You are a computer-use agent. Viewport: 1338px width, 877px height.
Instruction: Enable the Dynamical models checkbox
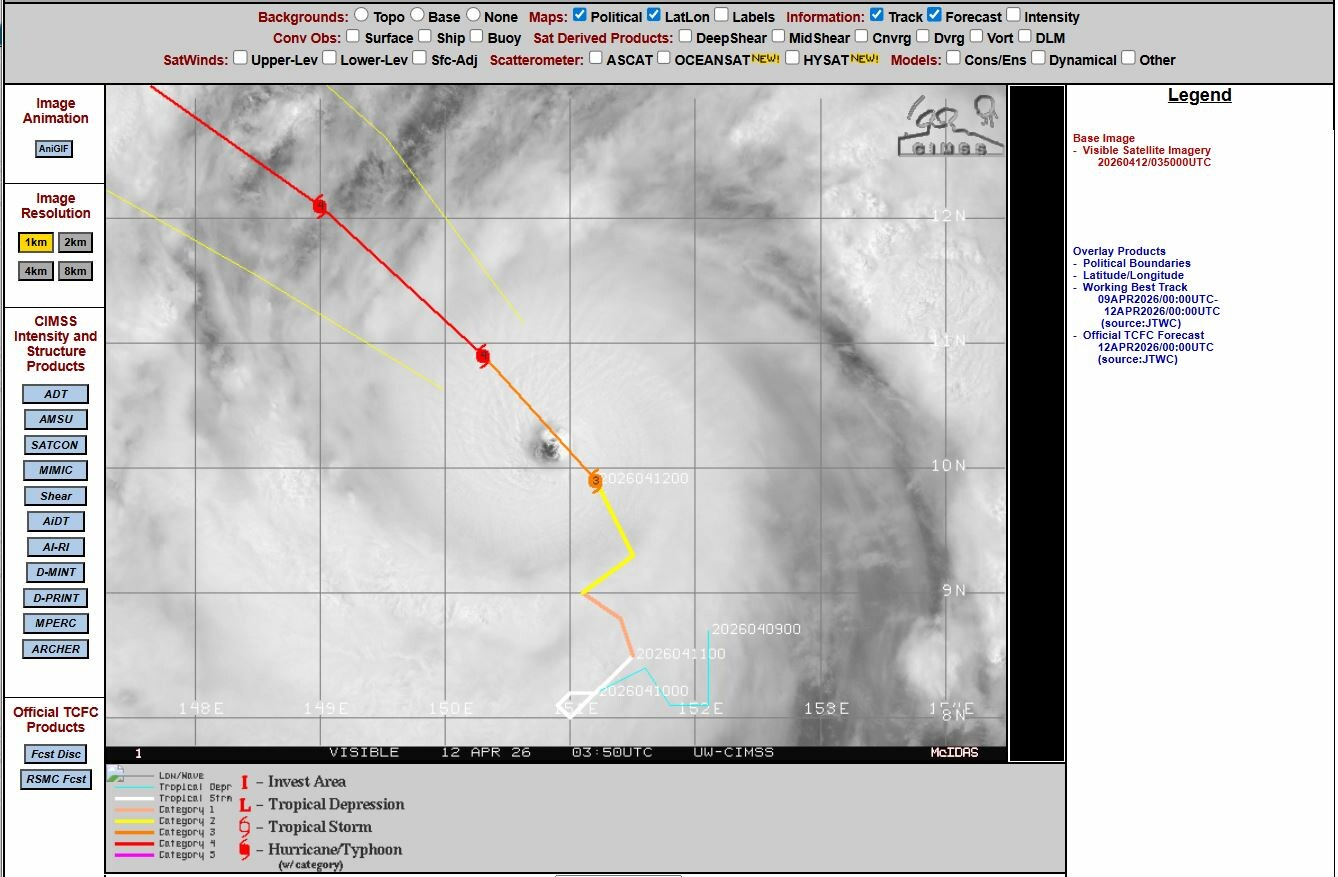point(1038,58)
